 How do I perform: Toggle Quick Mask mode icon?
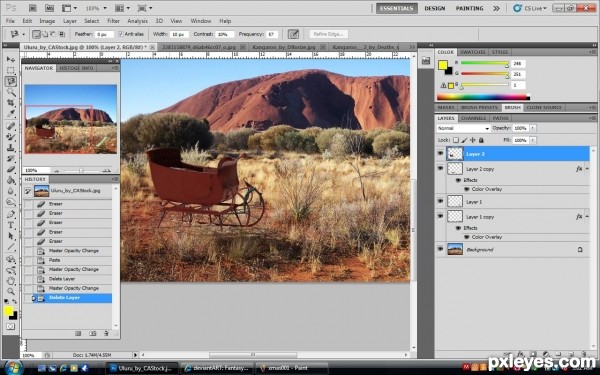[x=10, y=326]
